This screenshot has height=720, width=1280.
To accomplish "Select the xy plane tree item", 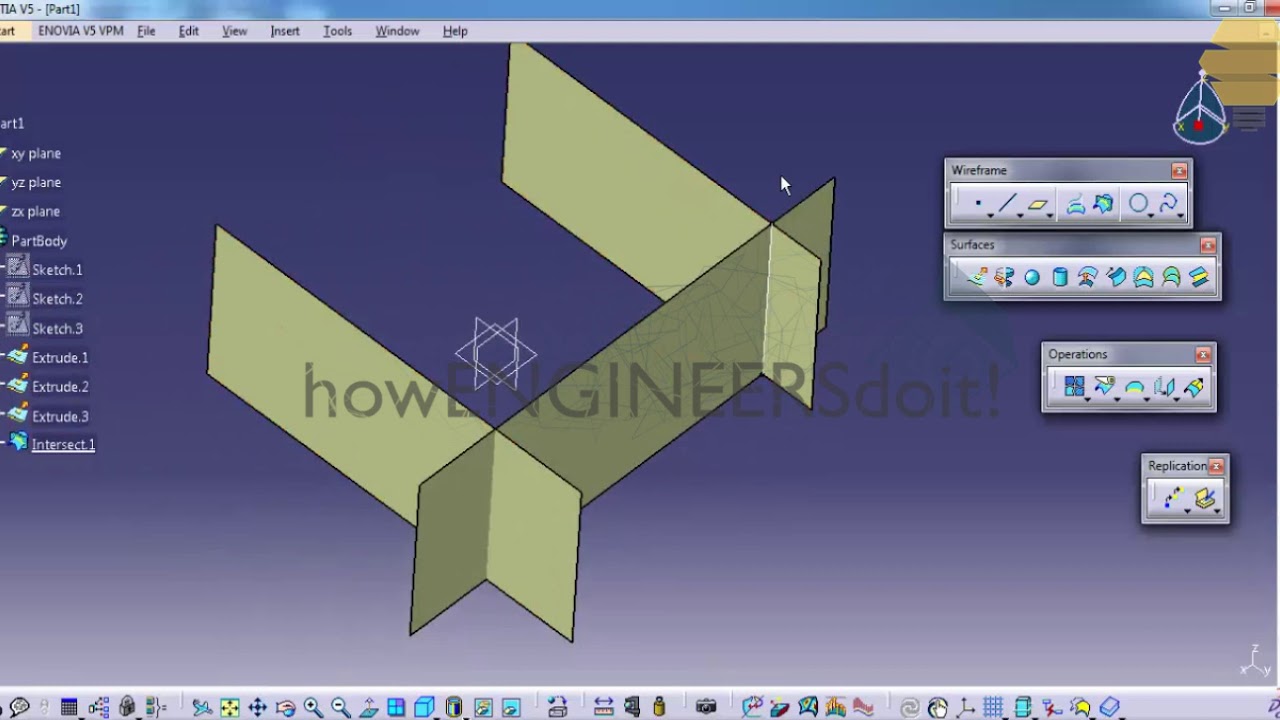I will coord(36,154).
